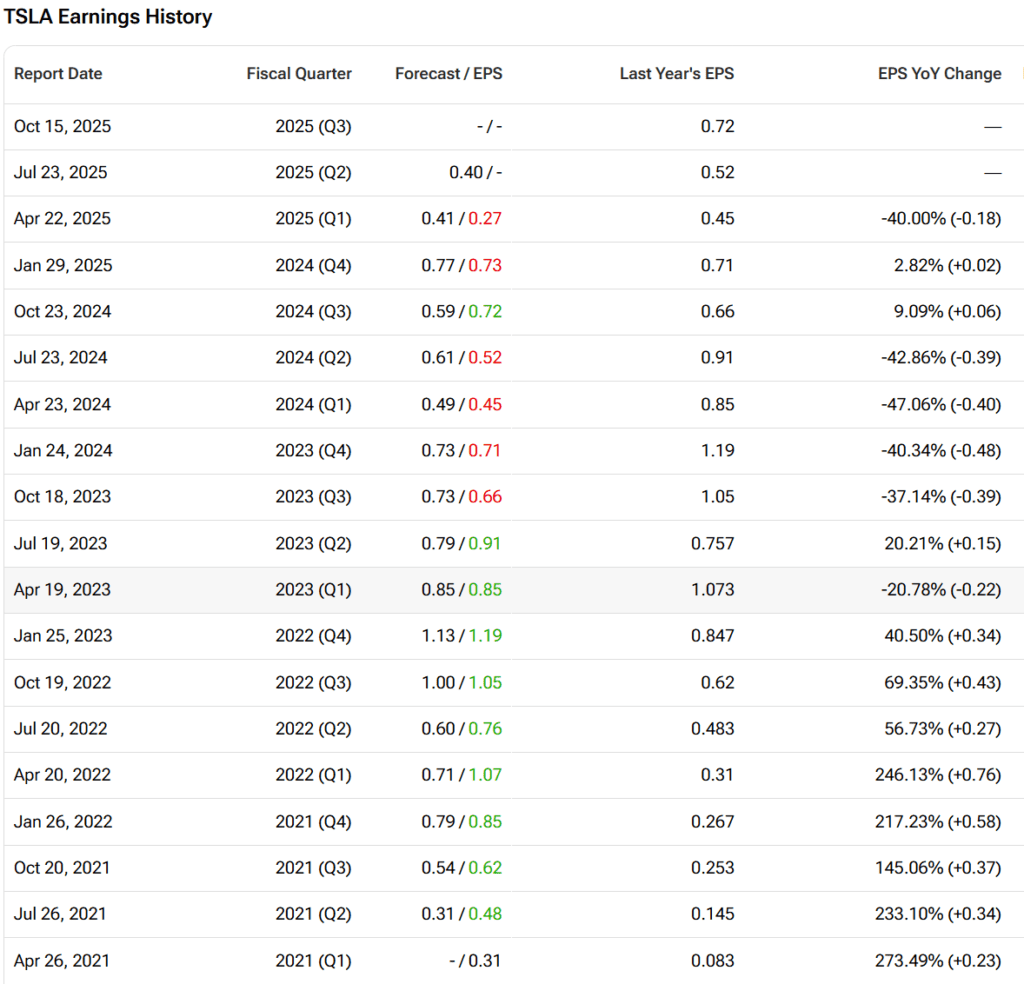Viewport: 1024px width, 984px height.
Task: Click the 273.49% (+0.23) YoY change
Action: (x=938, y=961)
